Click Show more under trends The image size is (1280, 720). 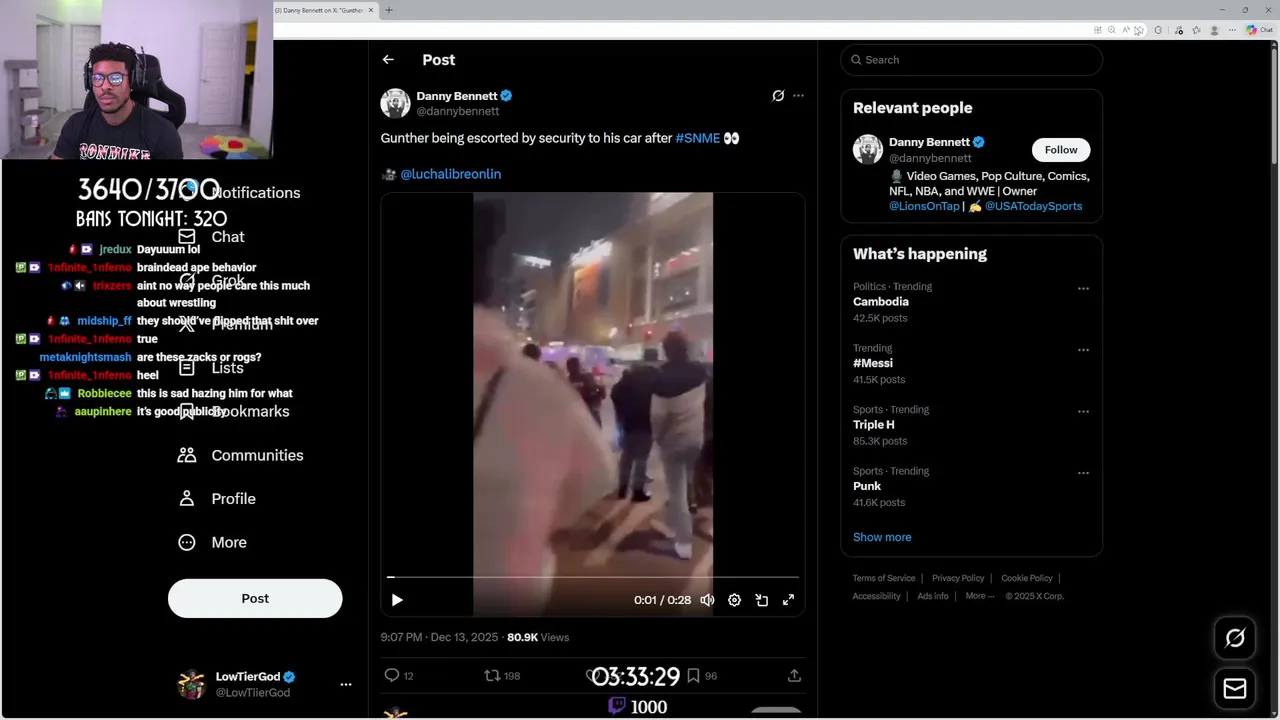pos(882,537)
